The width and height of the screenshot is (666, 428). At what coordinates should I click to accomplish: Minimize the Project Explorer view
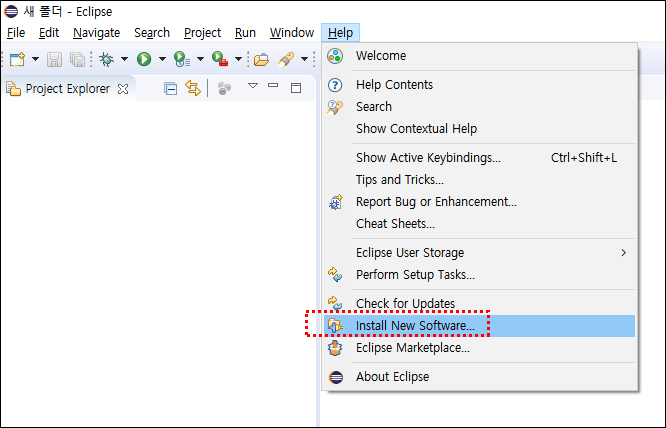[x=273, y=85]
